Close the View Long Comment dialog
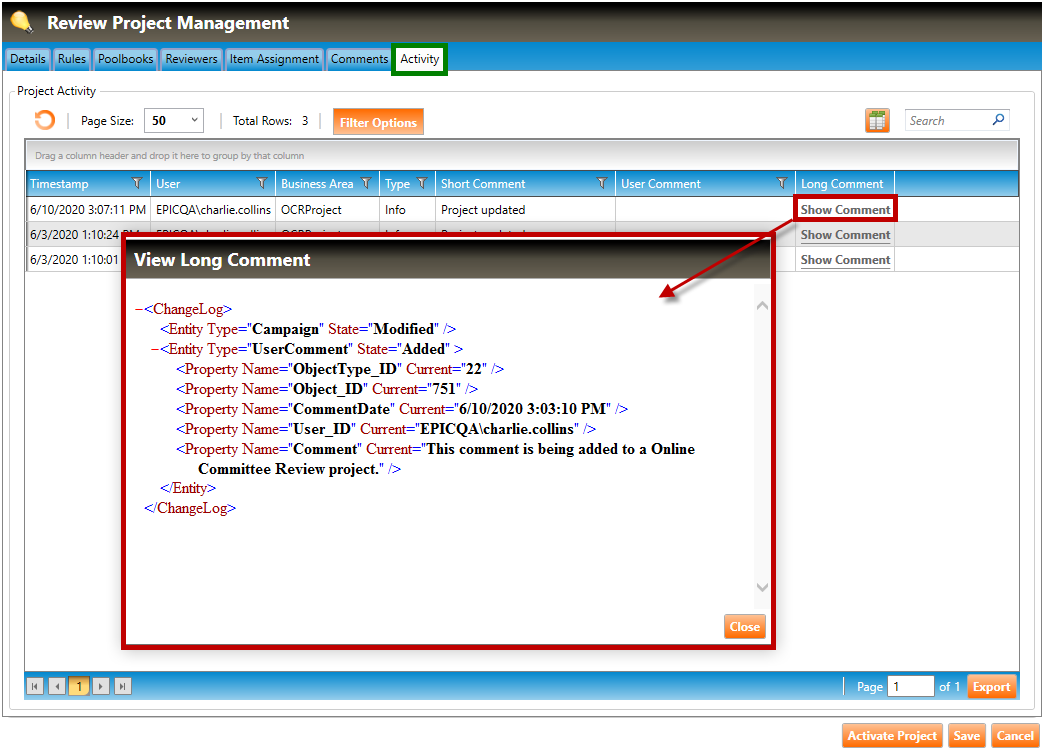This screenshot has width=1045, height=753. (744, 627)
